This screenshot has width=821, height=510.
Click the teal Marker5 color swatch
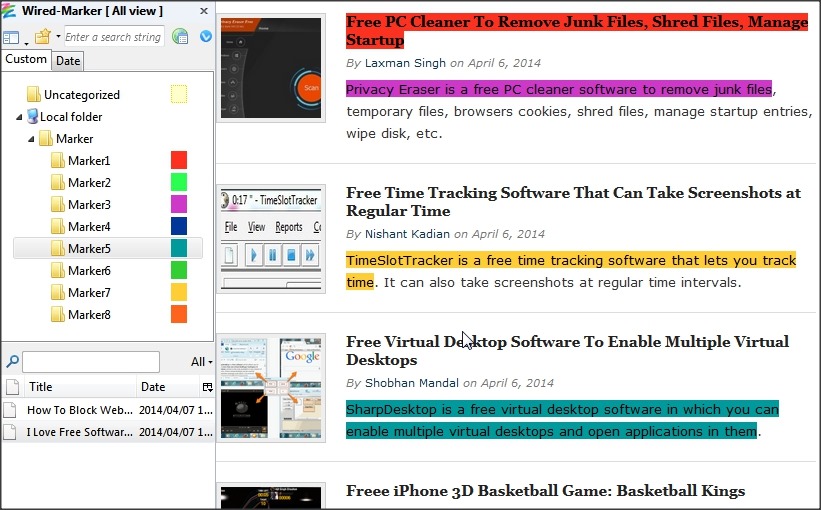[x=179, y=248]
